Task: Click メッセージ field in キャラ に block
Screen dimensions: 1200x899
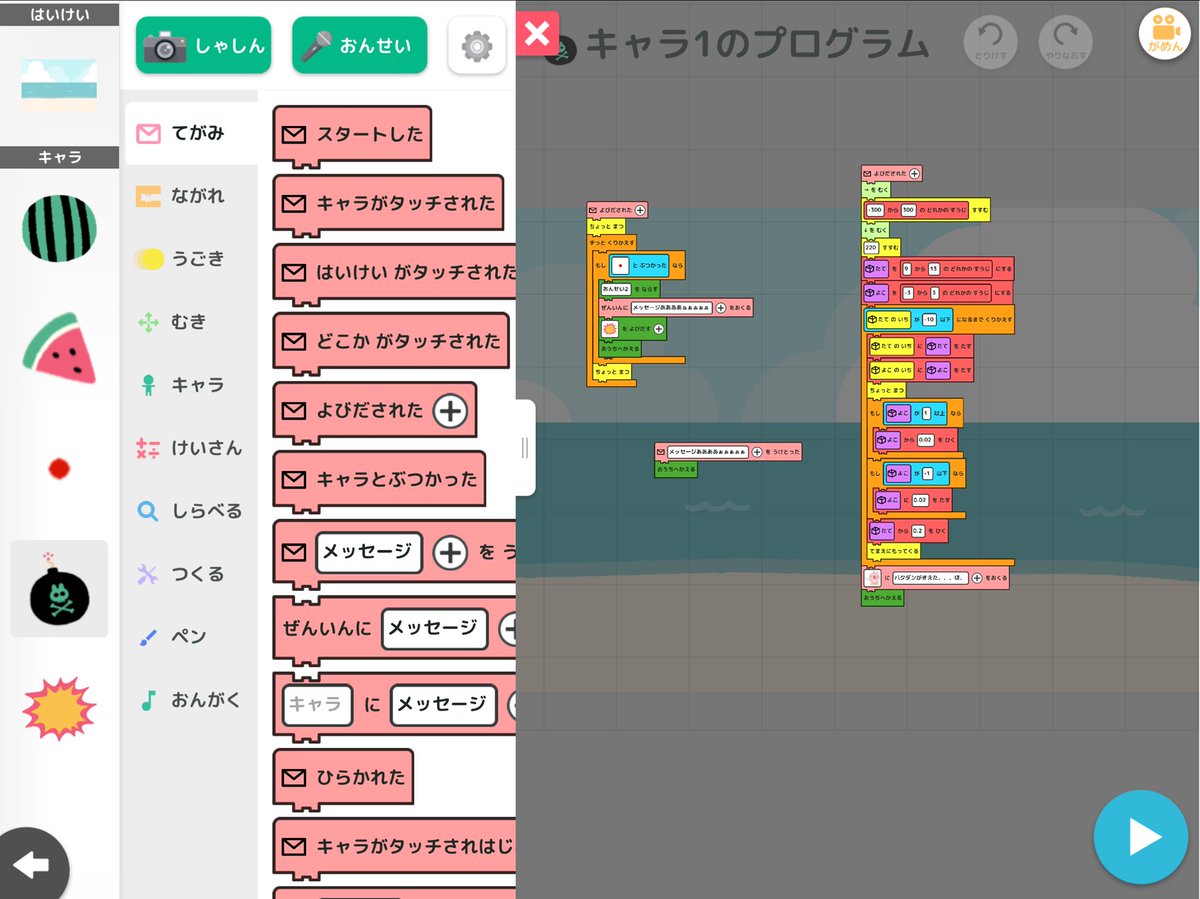Action: tap(443, 705)
